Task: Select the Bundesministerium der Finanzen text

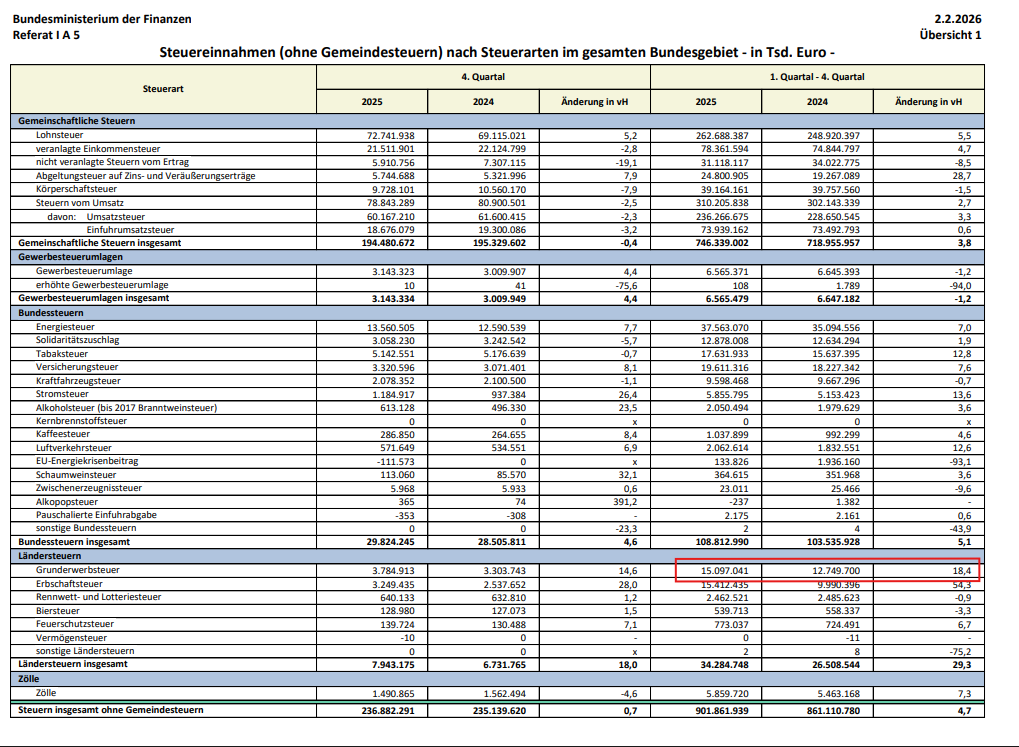Action: point(87,19)
